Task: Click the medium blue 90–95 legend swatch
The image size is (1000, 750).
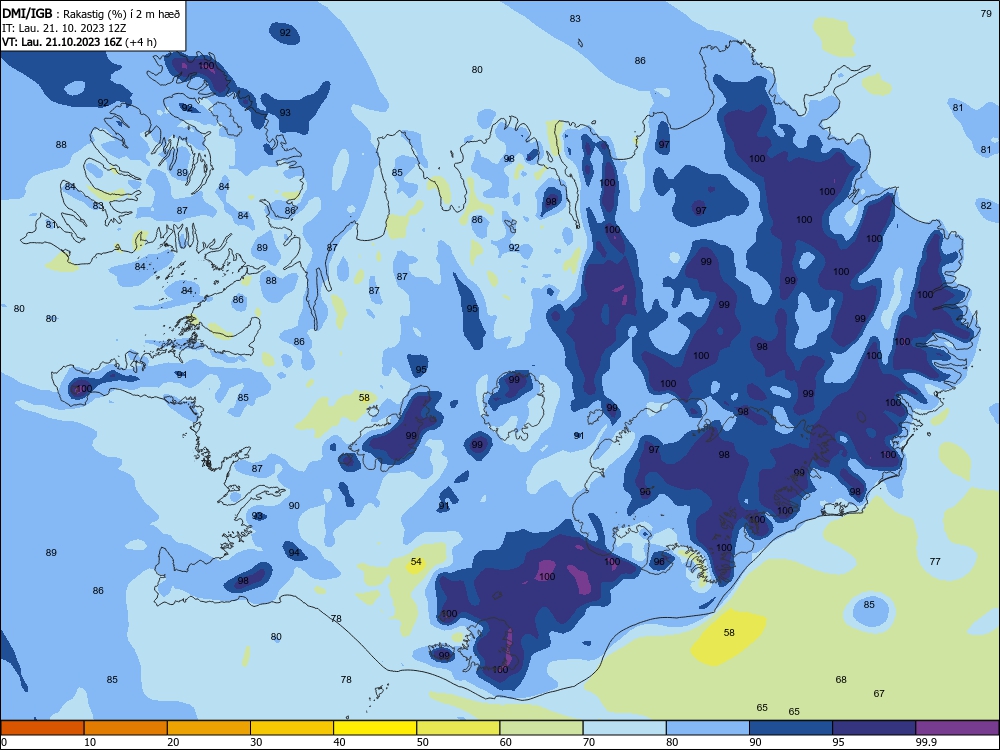Action: (x=791, y=728)
